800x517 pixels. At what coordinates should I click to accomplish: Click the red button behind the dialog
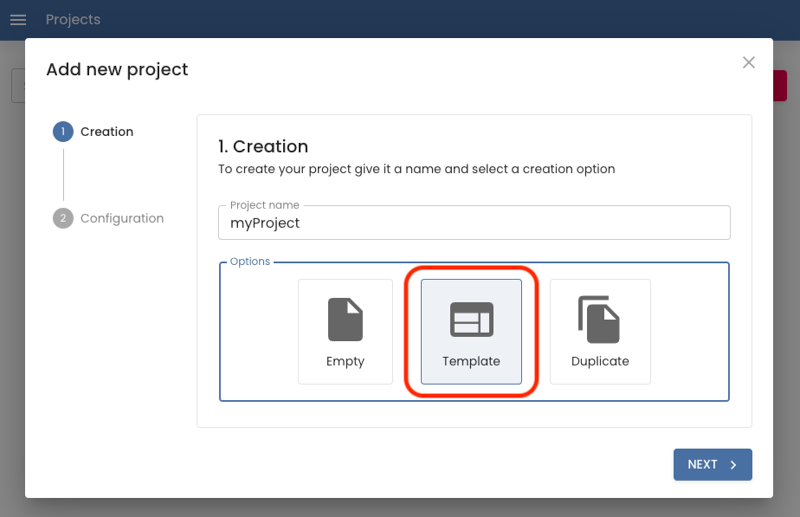click(779, 85)
